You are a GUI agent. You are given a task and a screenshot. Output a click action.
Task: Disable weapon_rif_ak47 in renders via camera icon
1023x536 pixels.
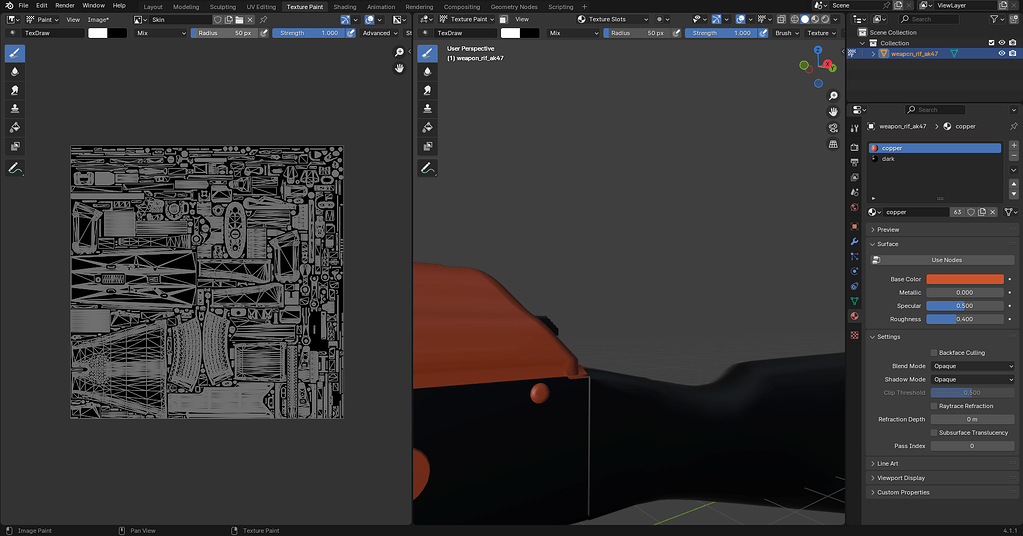1013,53
